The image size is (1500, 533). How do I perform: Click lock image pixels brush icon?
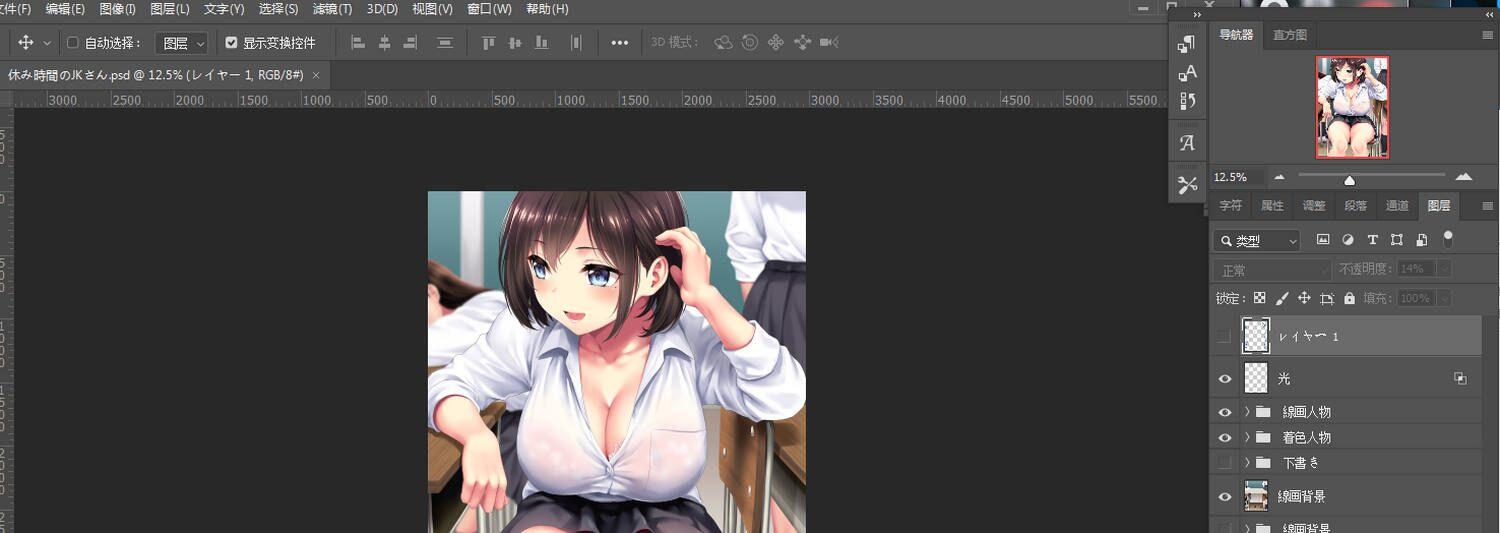click(1282, 298)
